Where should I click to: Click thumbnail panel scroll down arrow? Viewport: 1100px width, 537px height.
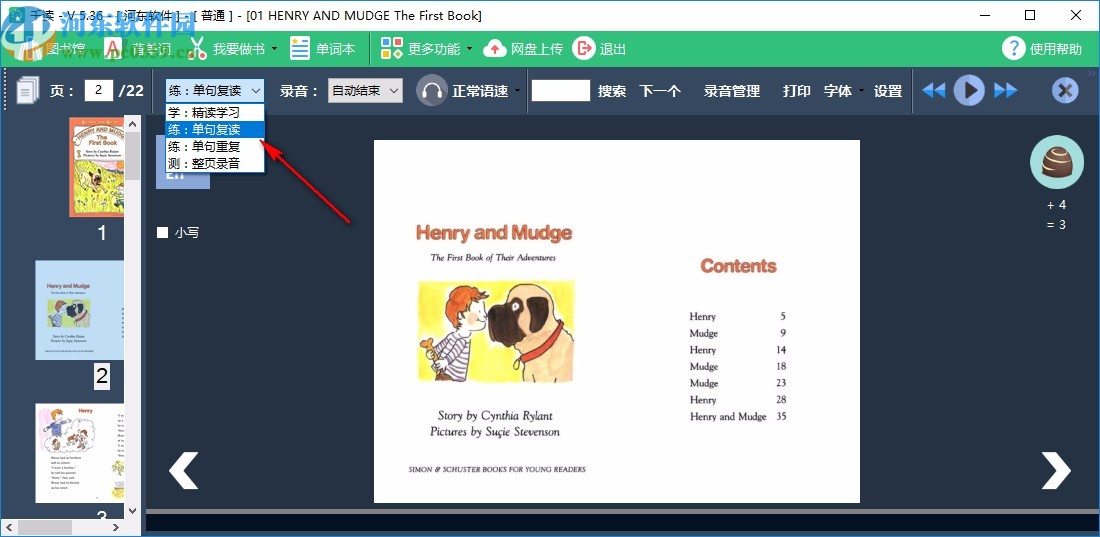click(133, 510)
